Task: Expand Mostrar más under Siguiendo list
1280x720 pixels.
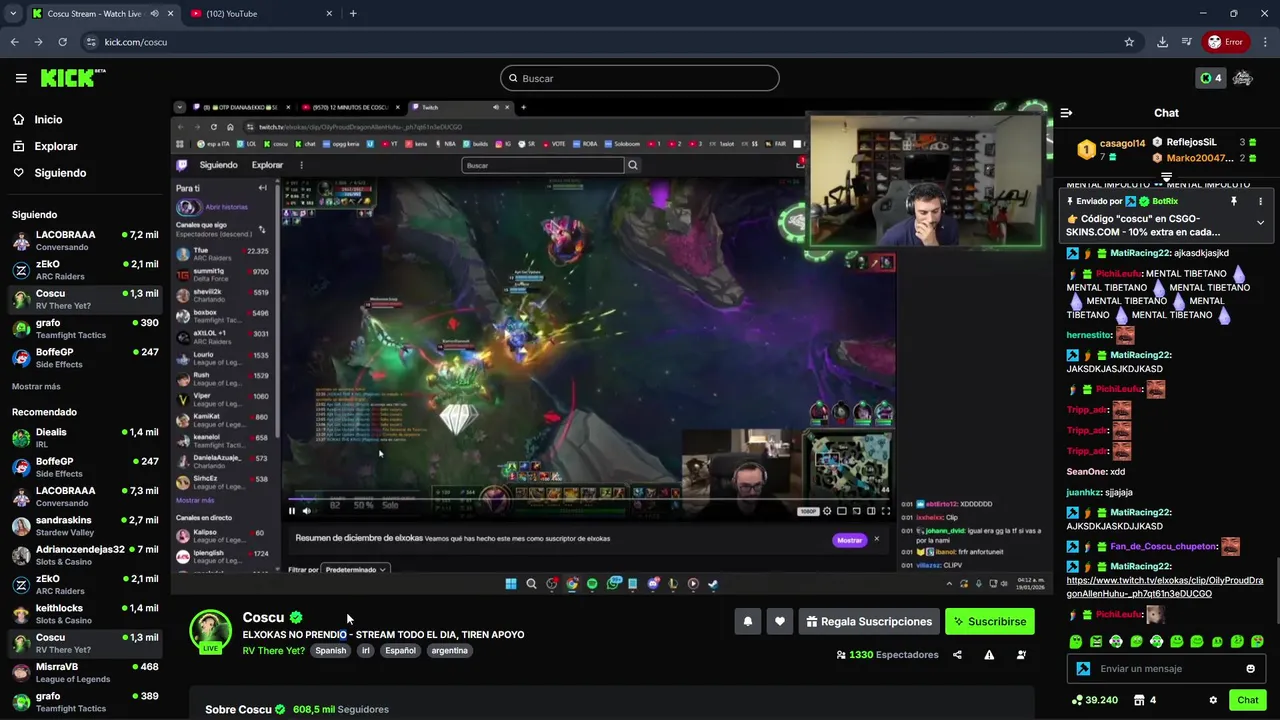Action: coord(36,387)
